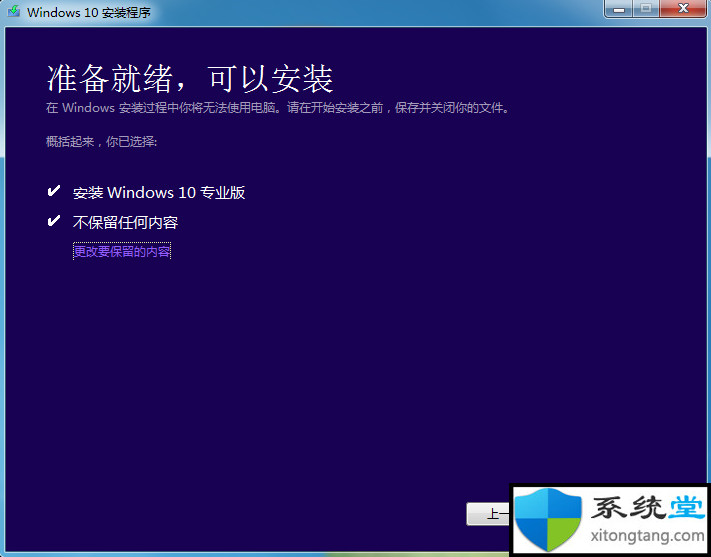Image resolution: width=711 pixels, height=557 pixels.
Task: Go back with the partly hidden 上一步 button
Action: pyautogui.click(x=488, y=514)
